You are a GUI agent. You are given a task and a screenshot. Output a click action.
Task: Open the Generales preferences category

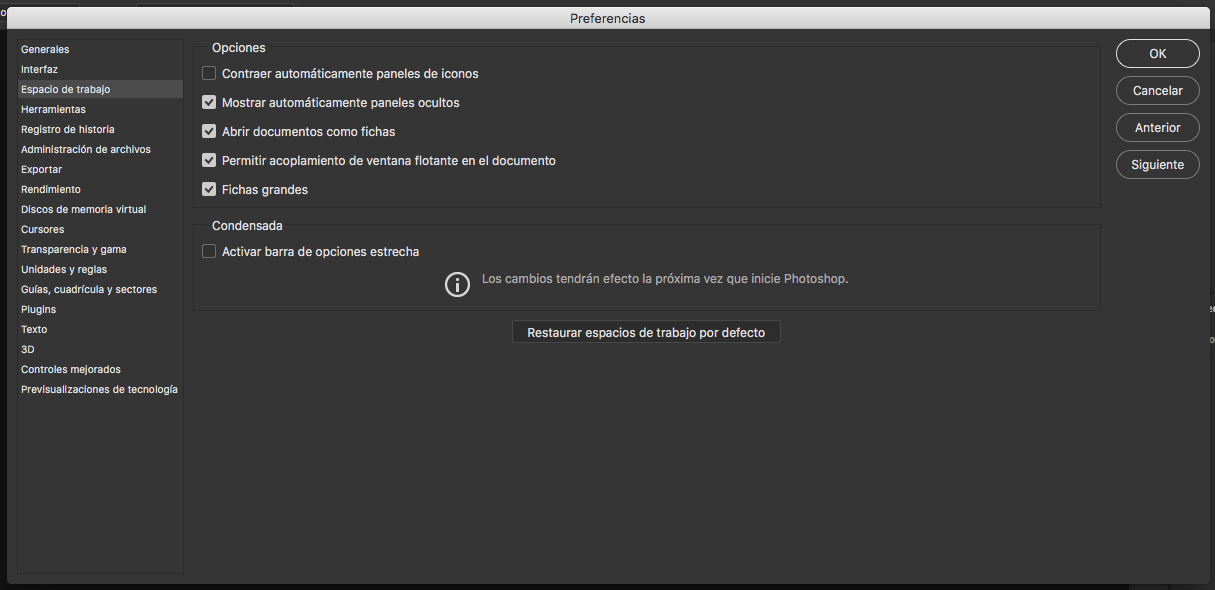[x=45, y=49]
